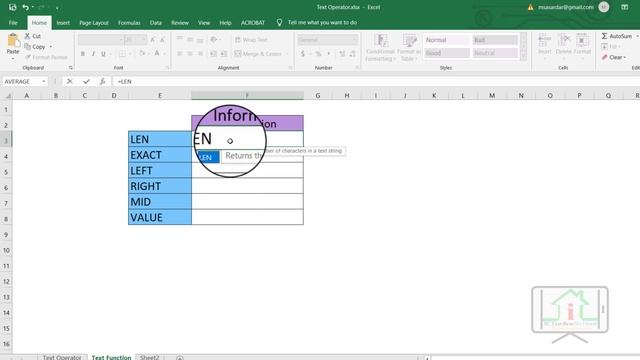Open the font size dropdown

pyautogui.click(x=143, y=40)
